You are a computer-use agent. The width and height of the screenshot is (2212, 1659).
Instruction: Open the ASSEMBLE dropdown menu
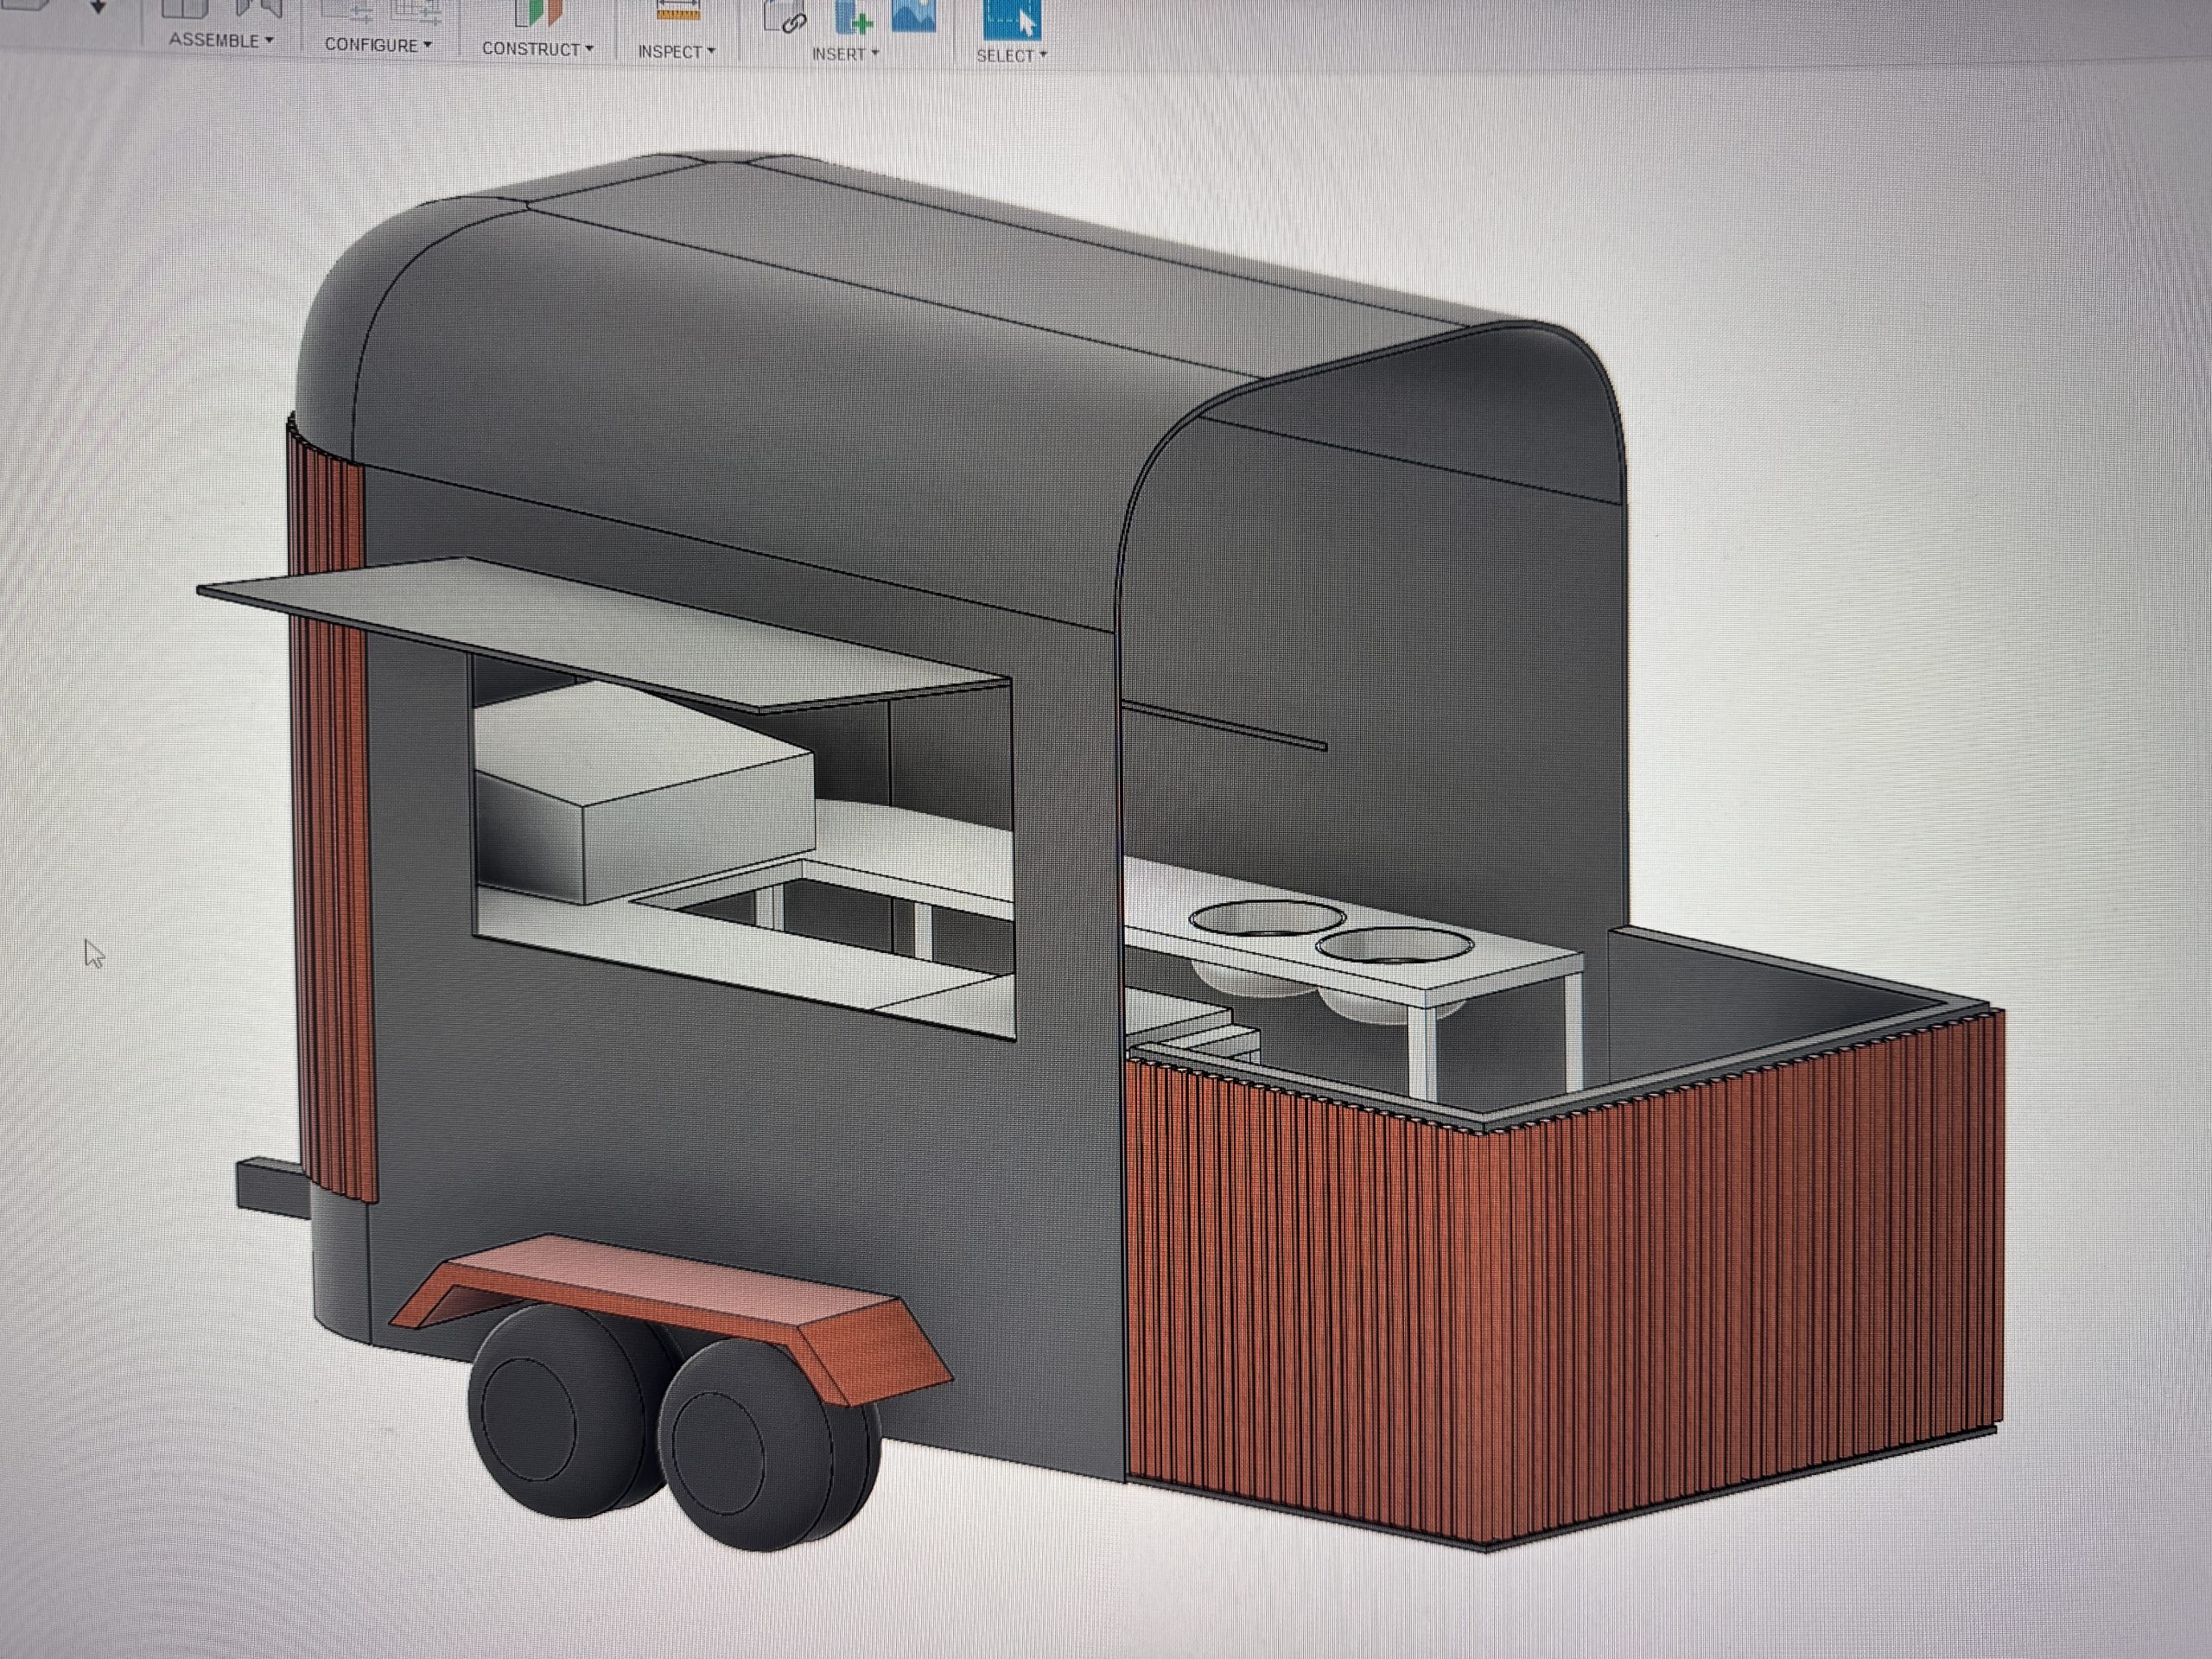[220, 40]
